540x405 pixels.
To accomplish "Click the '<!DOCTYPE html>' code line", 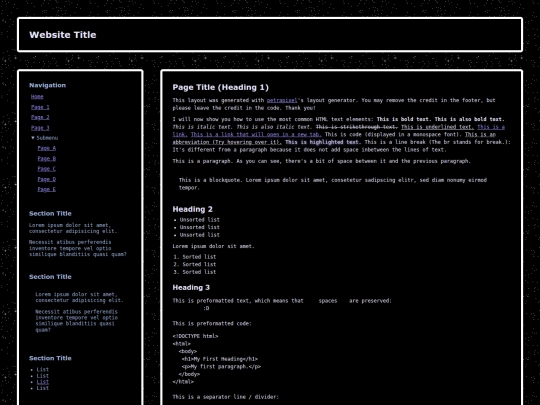I will tap(195, 336).
